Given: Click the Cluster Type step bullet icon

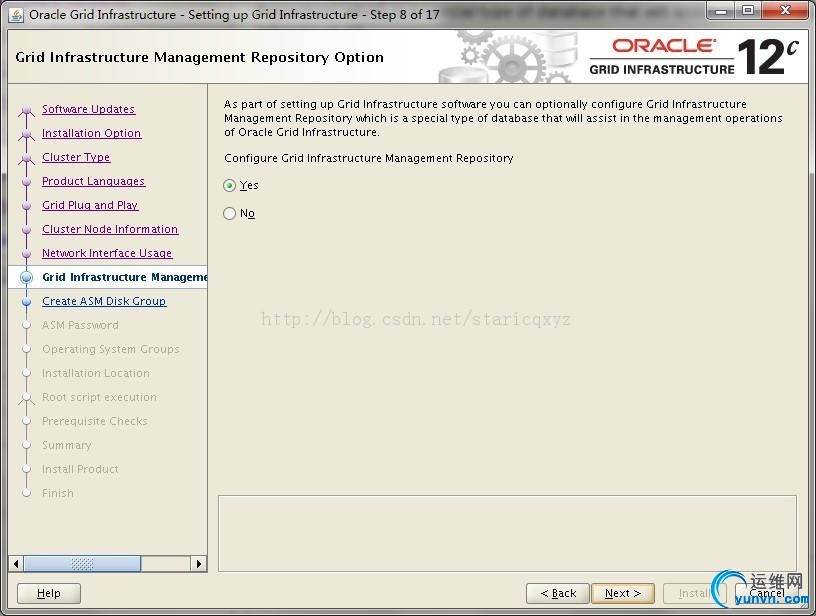Looking at the screenshot, I should (27, 158).
